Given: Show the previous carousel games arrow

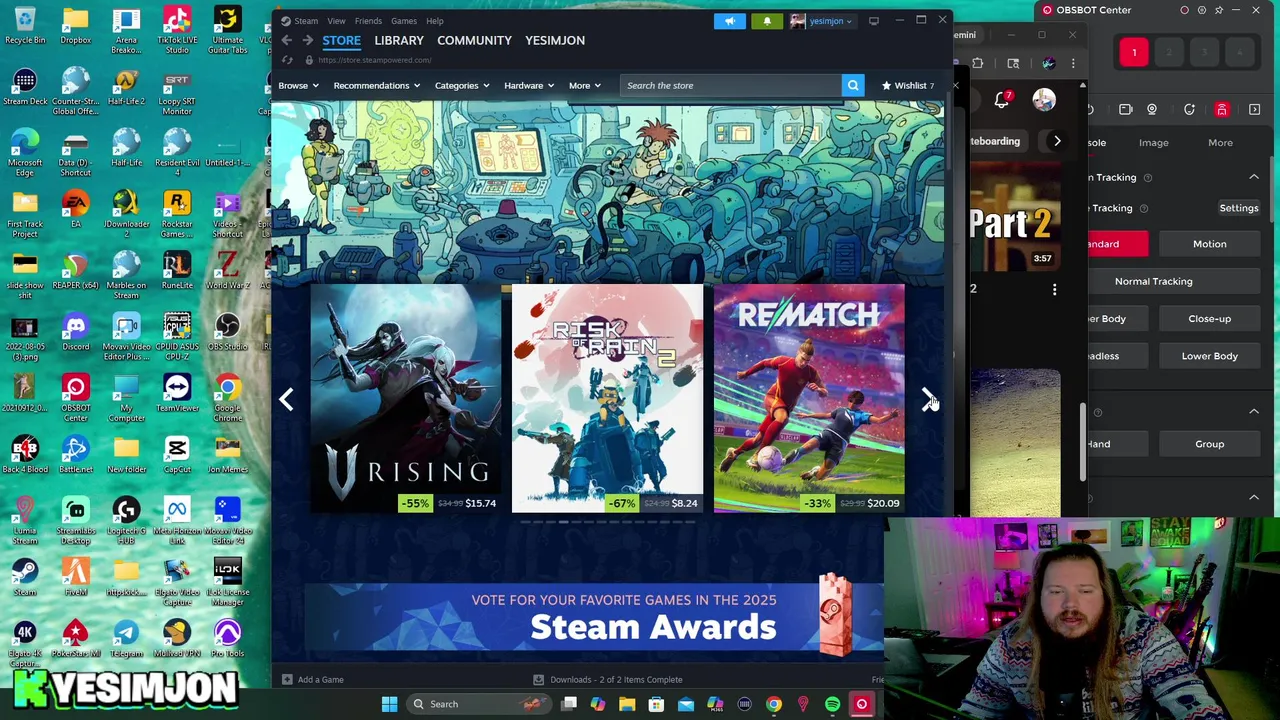Looking at the screenshot, I should tap(287, 399).
